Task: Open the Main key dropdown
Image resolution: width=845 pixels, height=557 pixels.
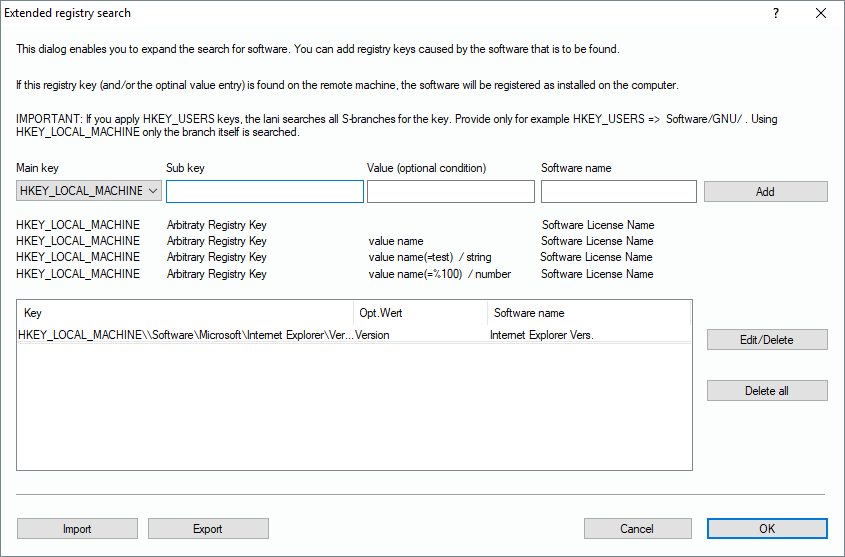Action: coord(89,191)
